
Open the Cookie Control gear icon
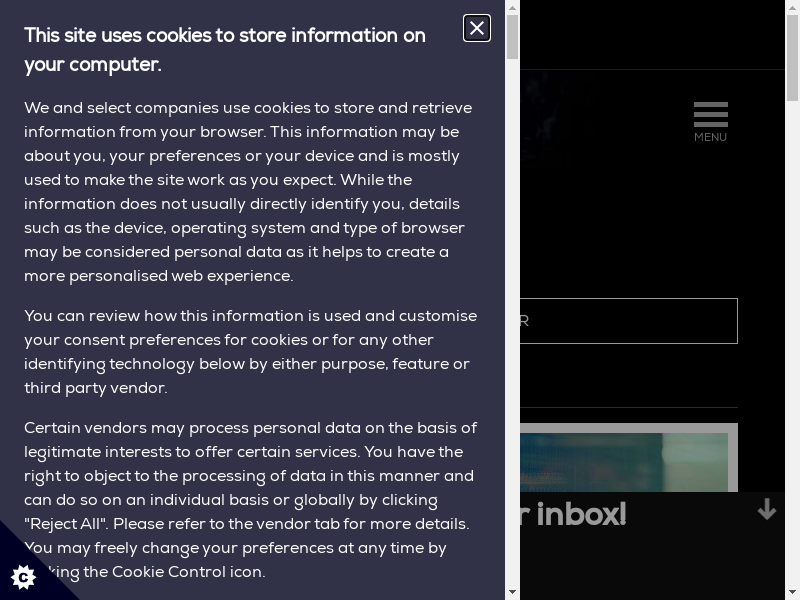tap(22, 576)
